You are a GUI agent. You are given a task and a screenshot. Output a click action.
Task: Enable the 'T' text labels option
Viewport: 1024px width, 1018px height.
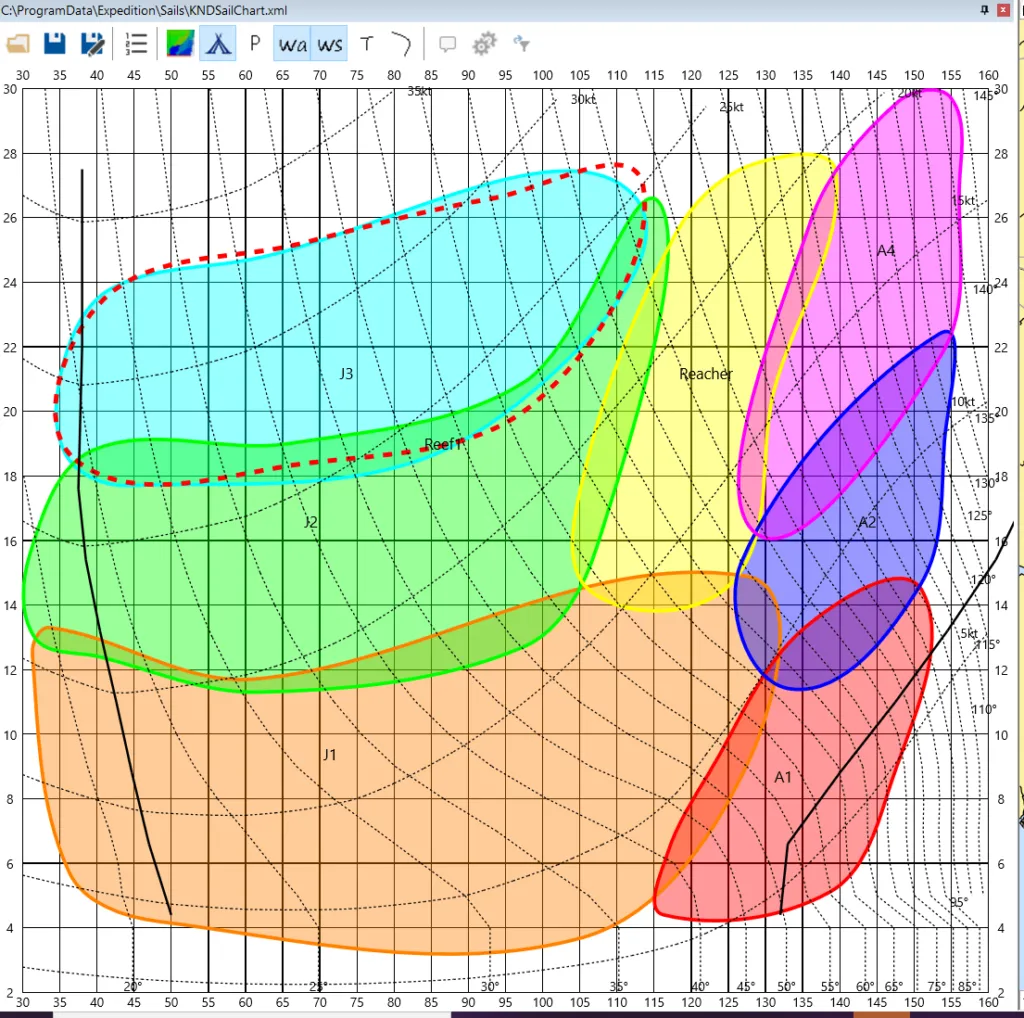[366, 43]
